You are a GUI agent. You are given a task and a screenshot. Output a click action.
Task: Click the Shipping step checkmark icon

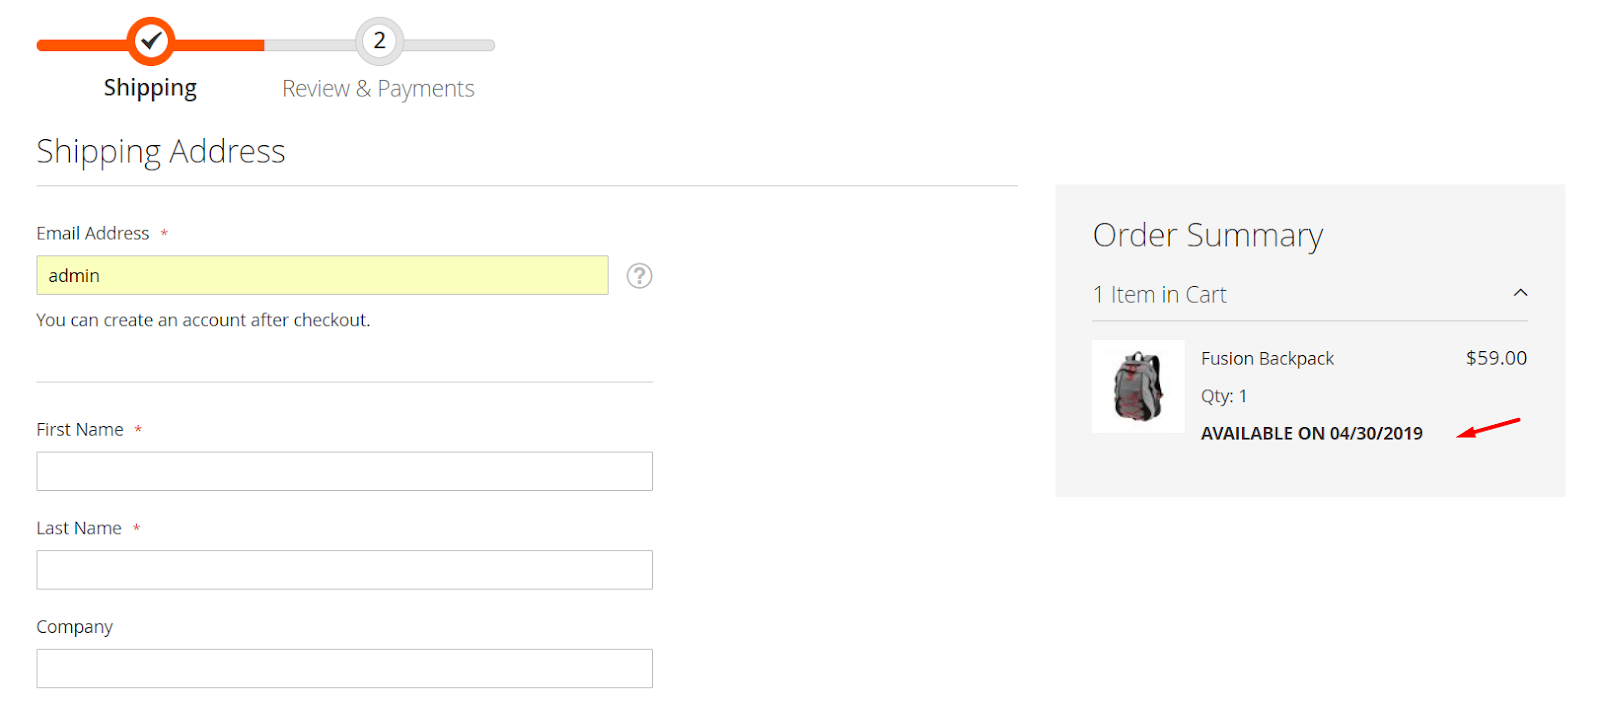coord(151,42)
